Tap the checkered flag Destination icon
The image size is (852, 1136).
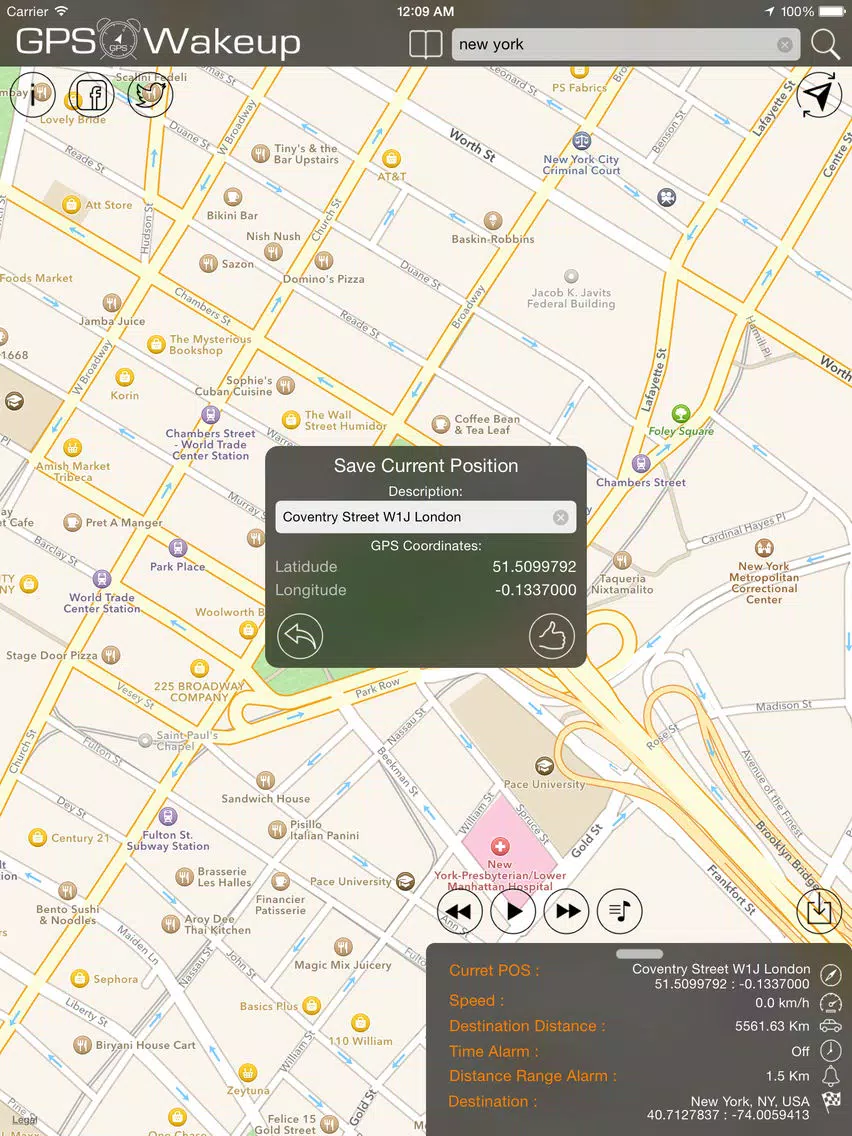click(831, 1102)
